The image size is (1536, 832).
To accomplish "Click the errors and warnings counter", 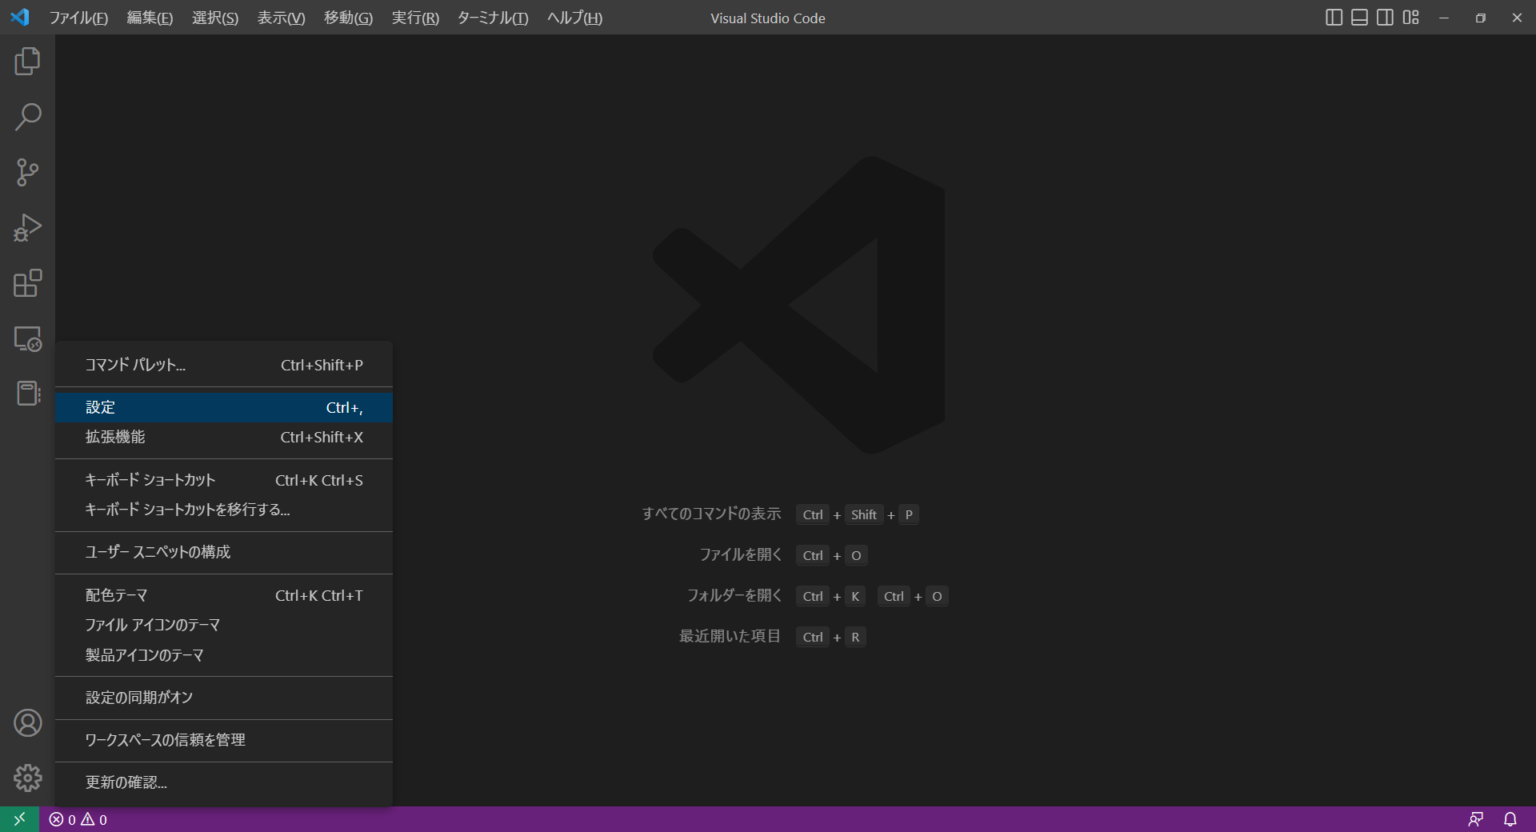I will (77, 818).
